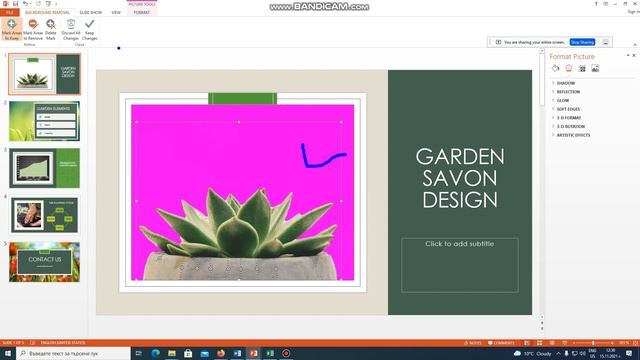Open the View ribbon tab
The height and width of the screenshot is (360, 640).
(116, 12)
